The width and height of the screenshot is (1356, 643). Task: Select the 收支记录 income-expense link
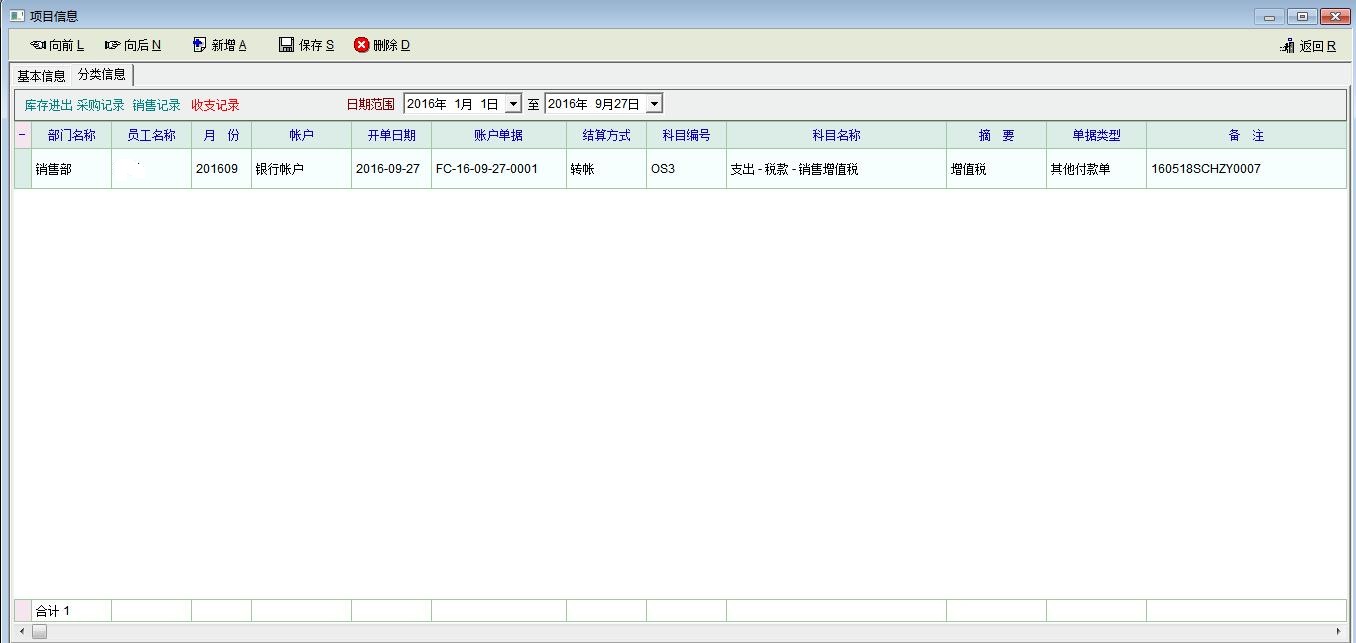point(215,105)
